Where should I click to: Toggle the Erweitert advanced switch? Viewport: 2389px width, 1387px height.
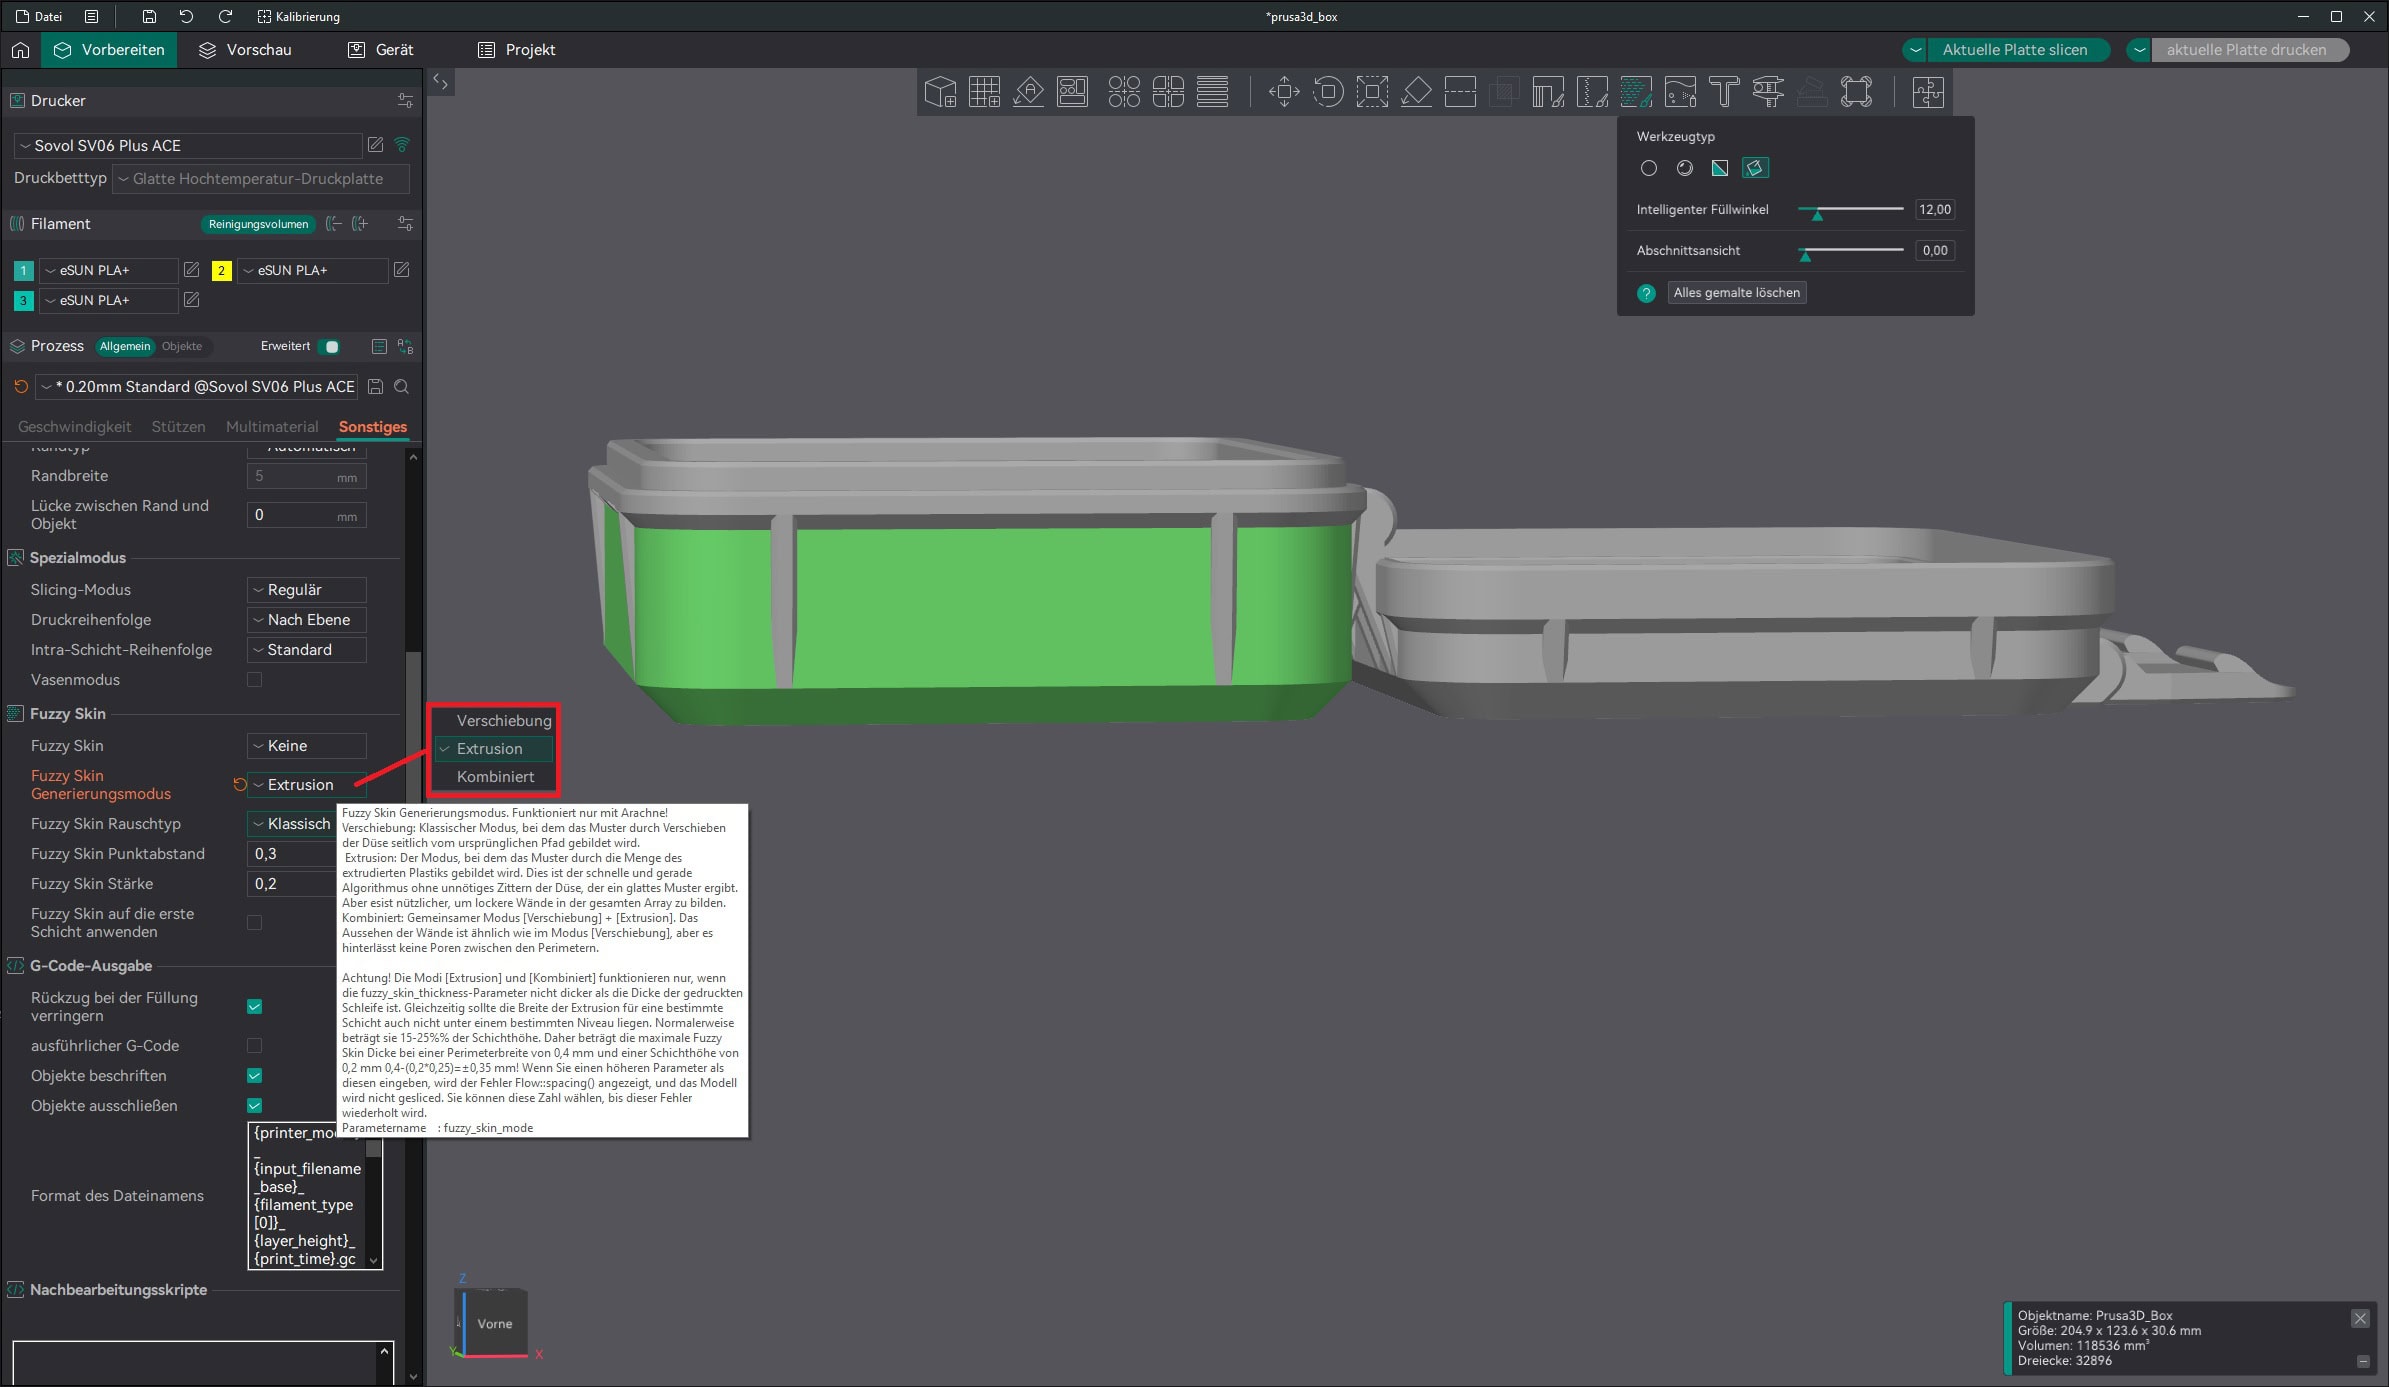pyautogui.click(x=328, y=346)
